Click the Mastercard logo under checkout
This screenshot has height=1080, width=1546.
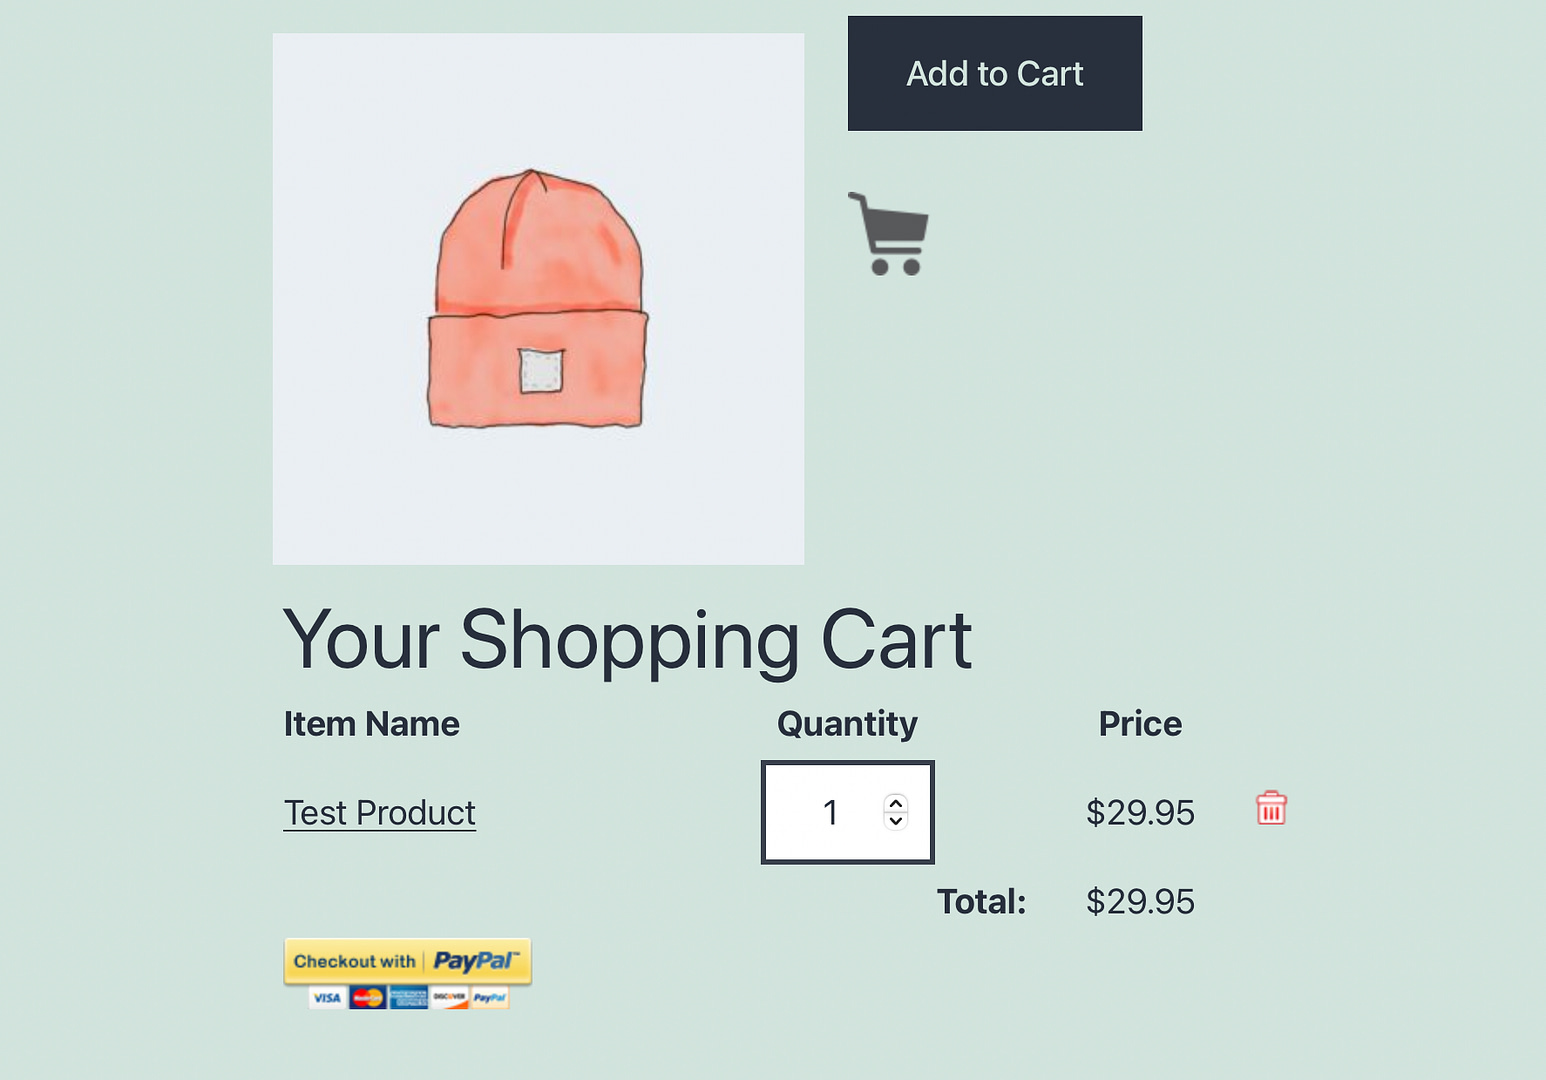tap(368, 997)
